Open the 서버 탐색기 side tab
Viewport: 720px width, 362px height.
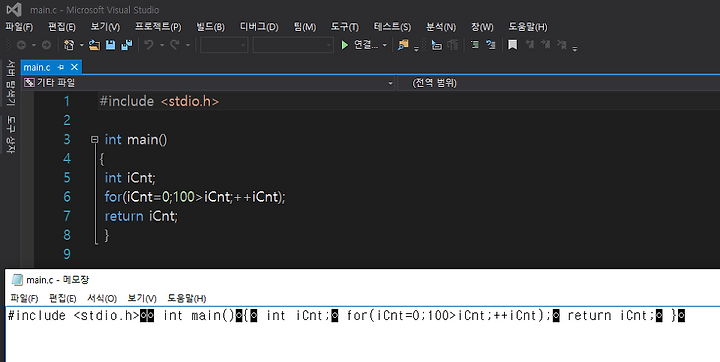point(11,83)
